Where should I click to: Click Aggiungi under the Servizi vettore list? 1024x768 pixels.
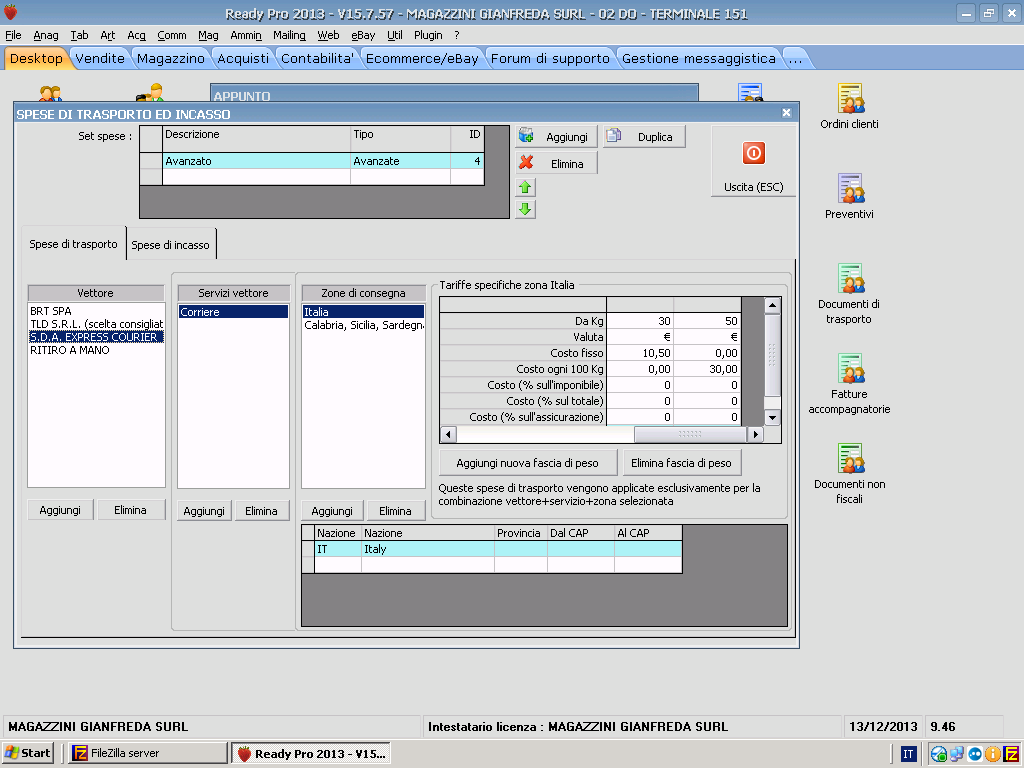click(x=204, y=511)
